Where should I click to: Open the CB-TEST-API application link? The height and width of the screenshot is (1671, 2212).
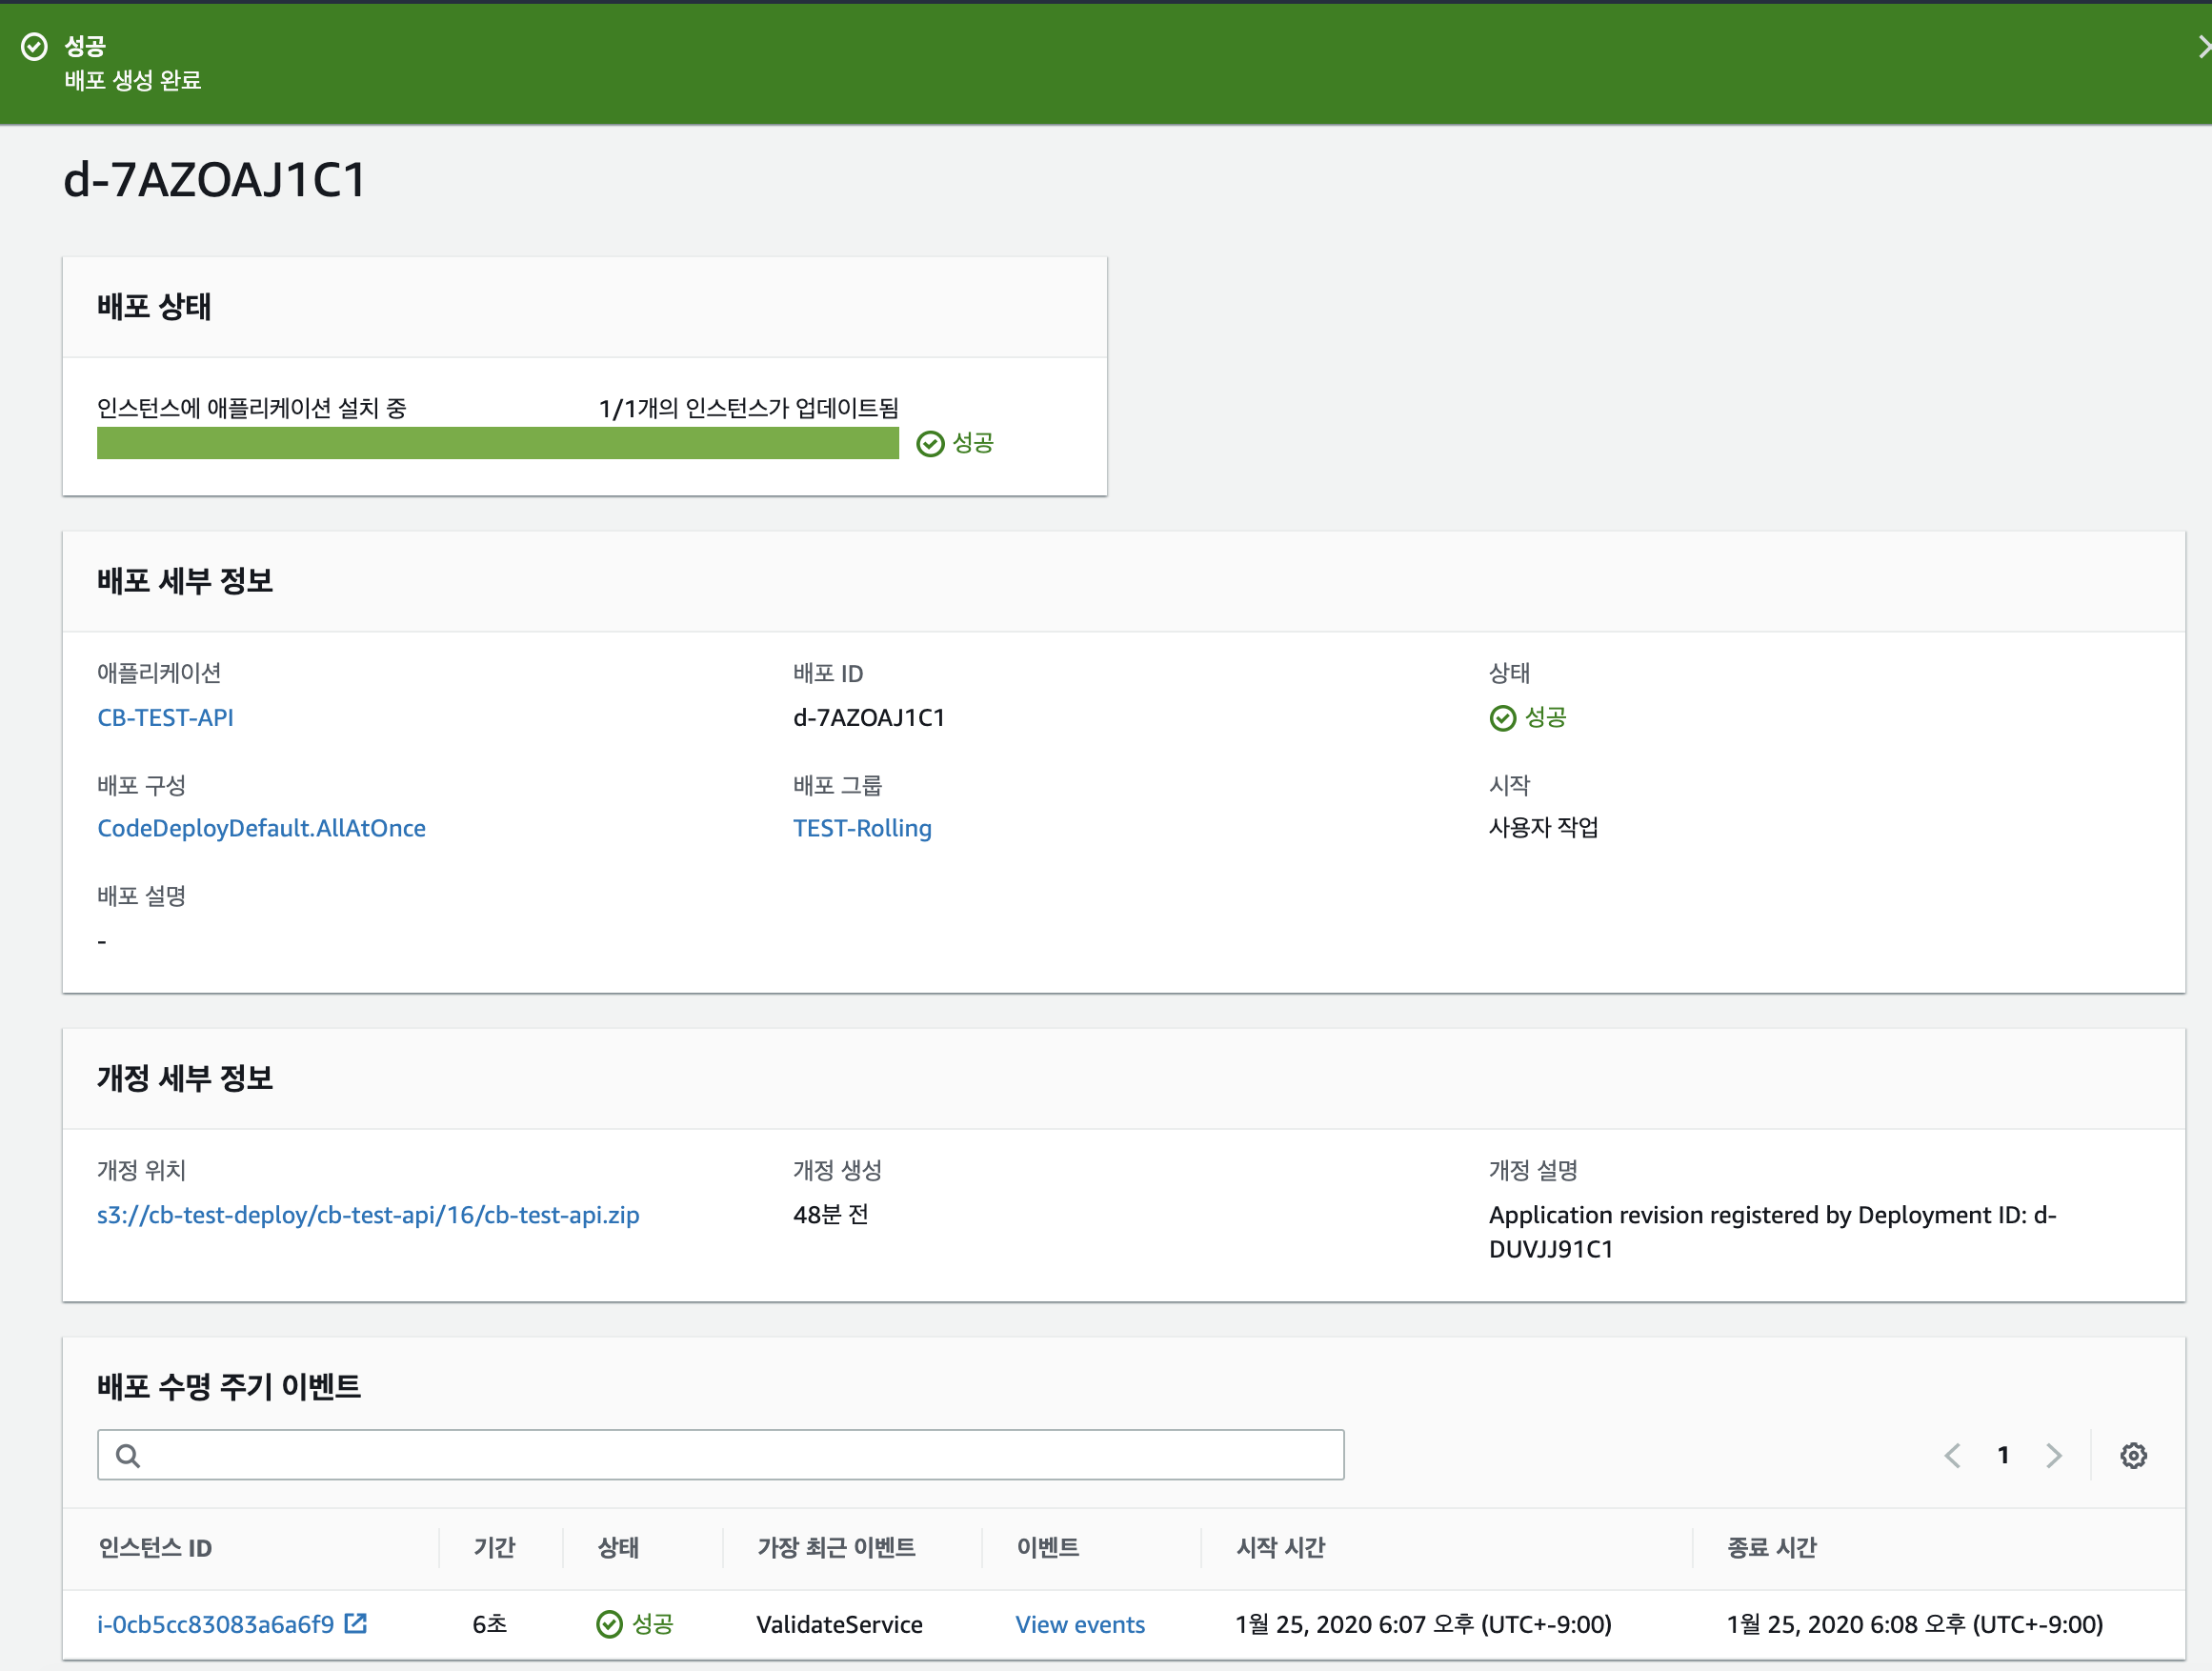click(165, 717)
